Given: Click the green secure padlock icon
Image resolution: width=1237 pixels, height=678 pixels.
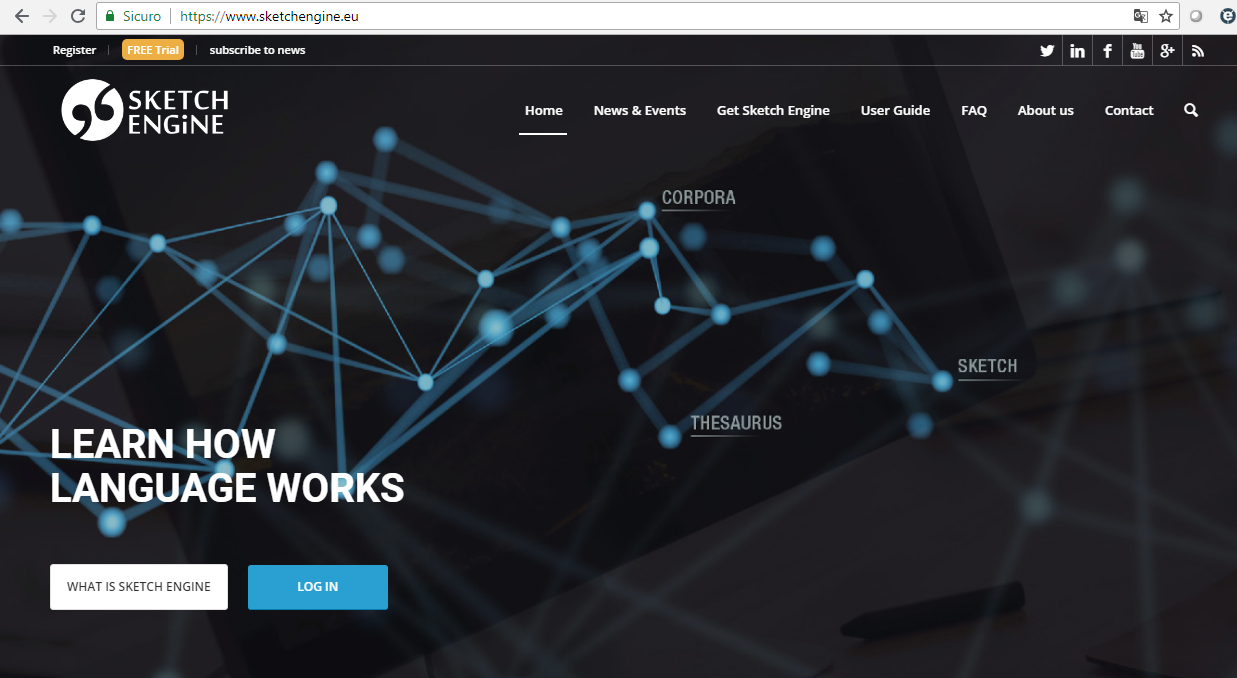Looking at the screenshot, I should point(110,16).
